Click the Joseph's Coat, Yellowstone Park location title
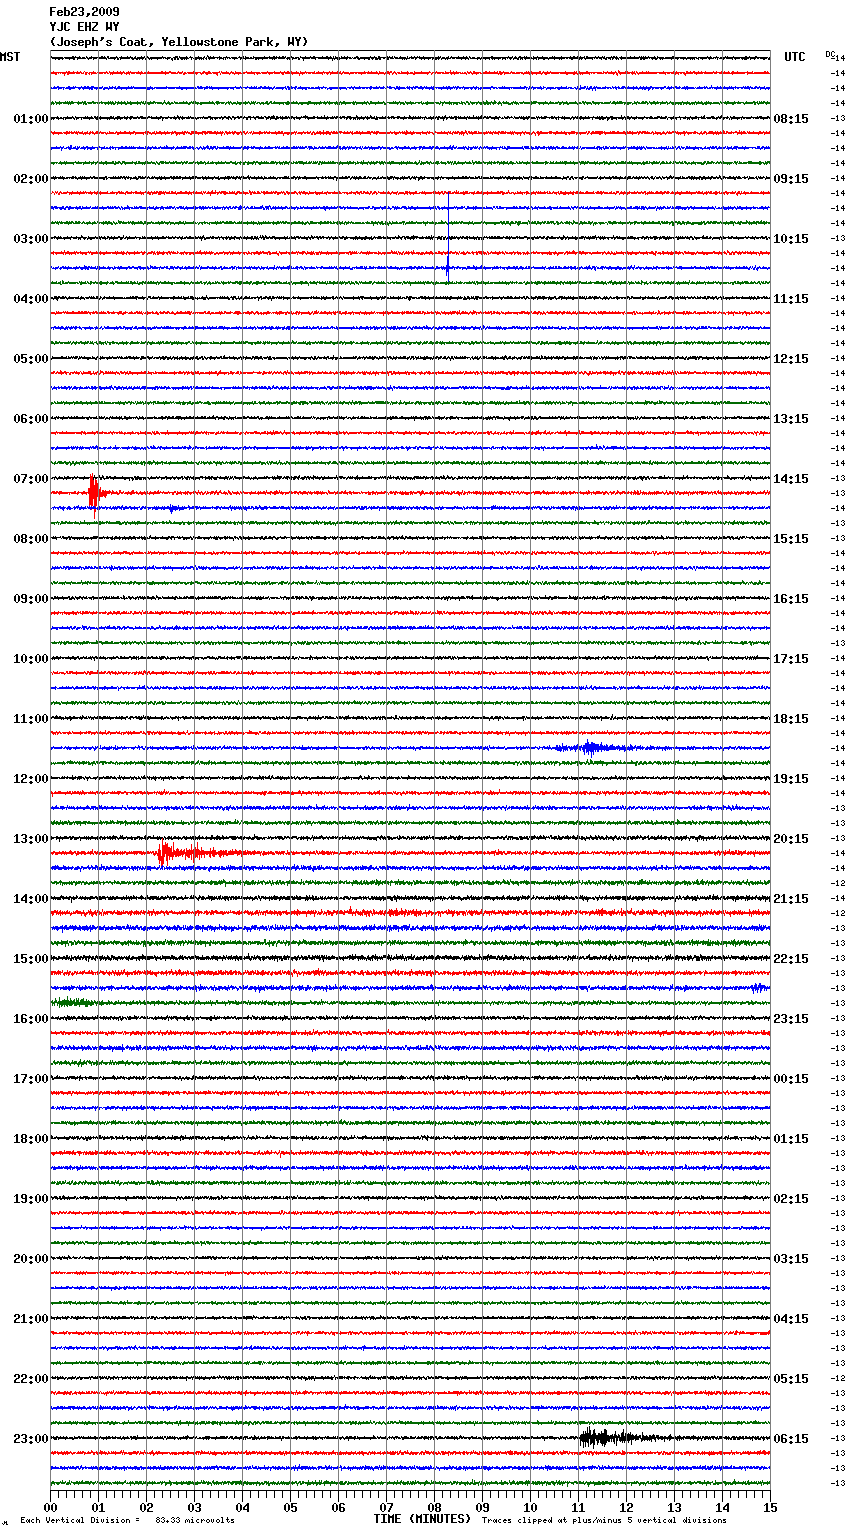850x1534 pixels. tap(179, 42)
